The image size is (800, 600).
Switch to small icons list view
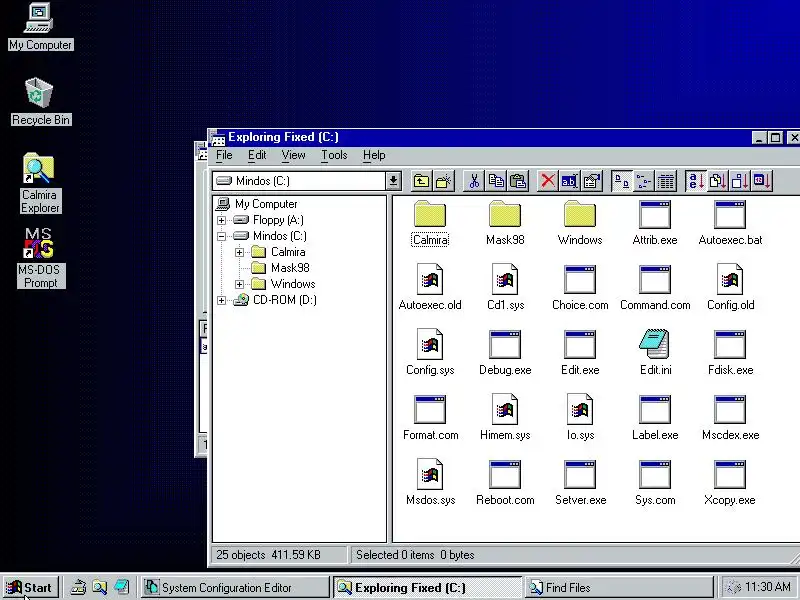click(x=643, y=181)
